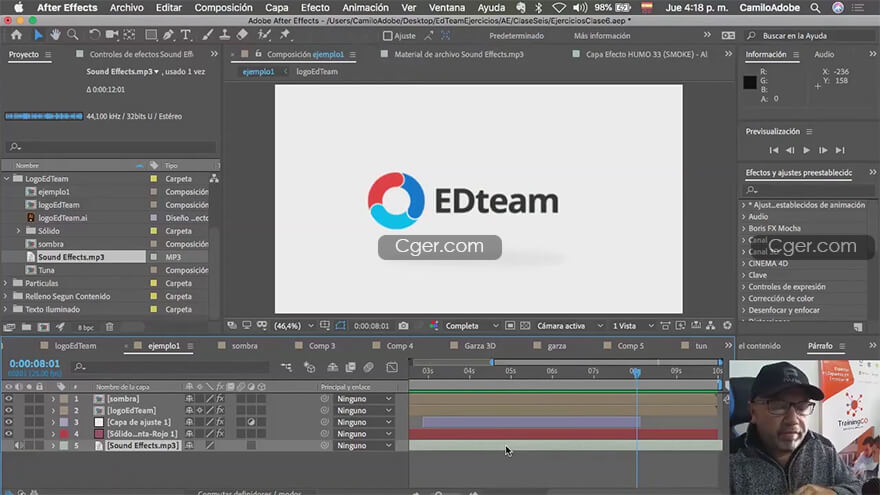Switch to the sombra timeline tab
The width and height of the screenshot is (880, 495).
(x=245, y=346)
